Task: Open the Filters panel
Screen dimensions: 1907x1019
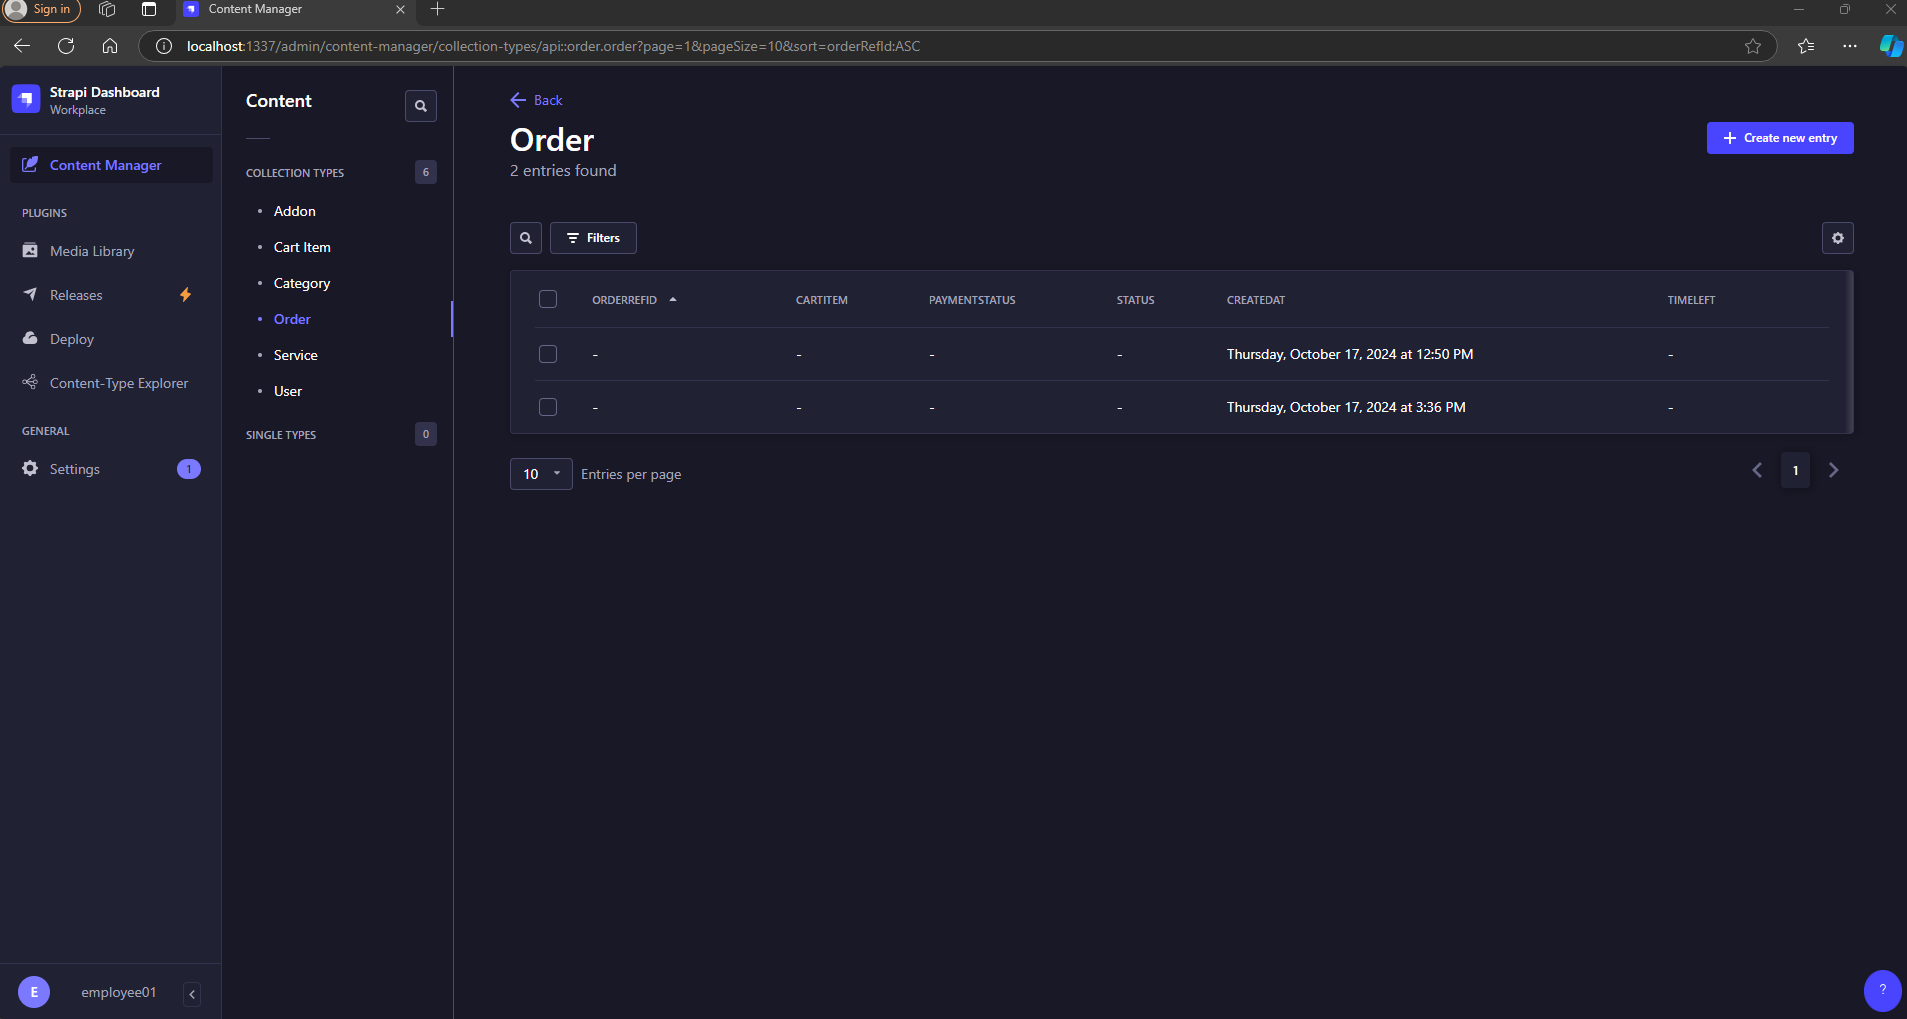Action: (x=593, y=238)
